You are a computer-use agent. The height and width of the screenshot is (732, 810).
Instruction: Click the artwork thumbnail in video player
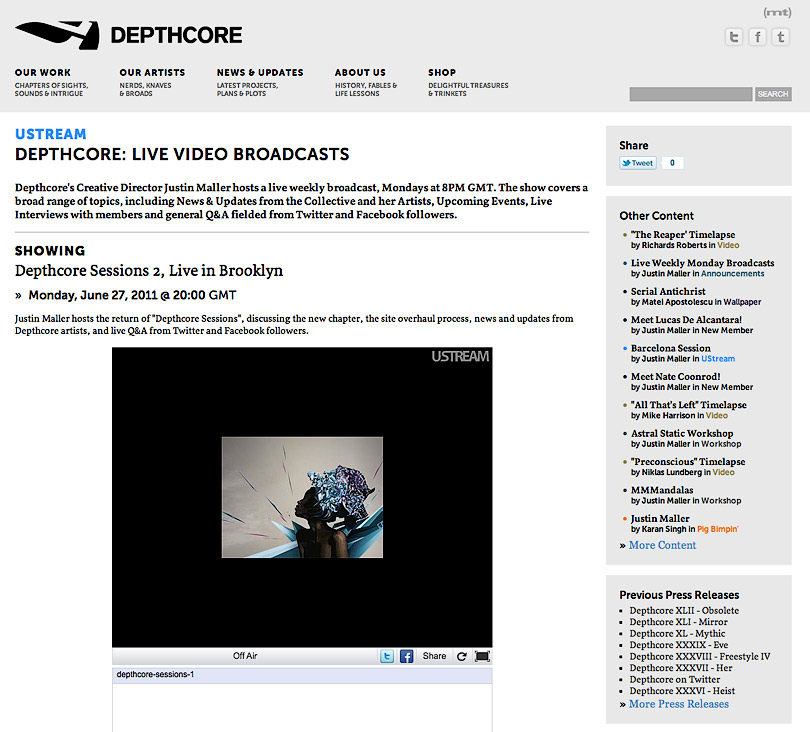tap(302, 497)
